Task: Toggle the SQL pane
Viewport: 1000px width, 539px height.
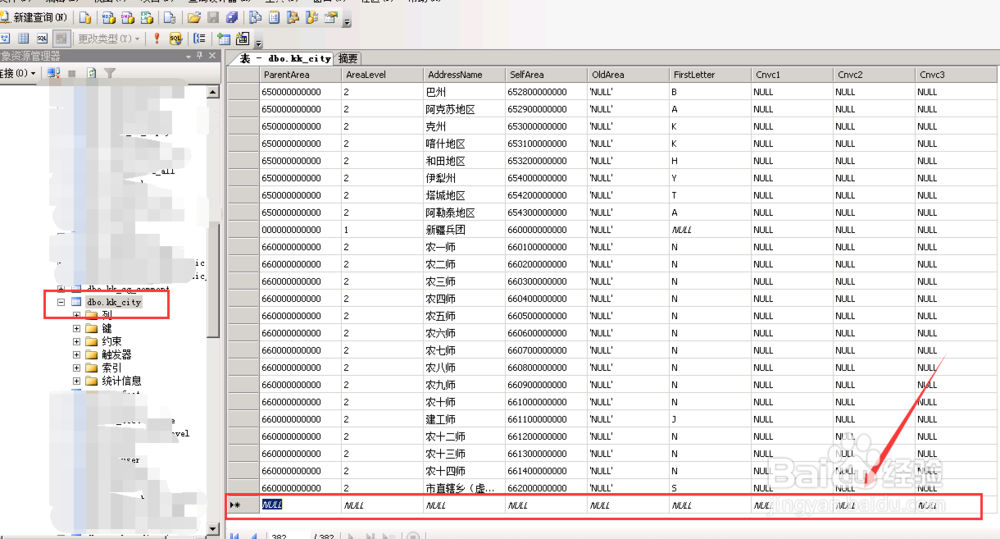Action: [x=42, y=38]
